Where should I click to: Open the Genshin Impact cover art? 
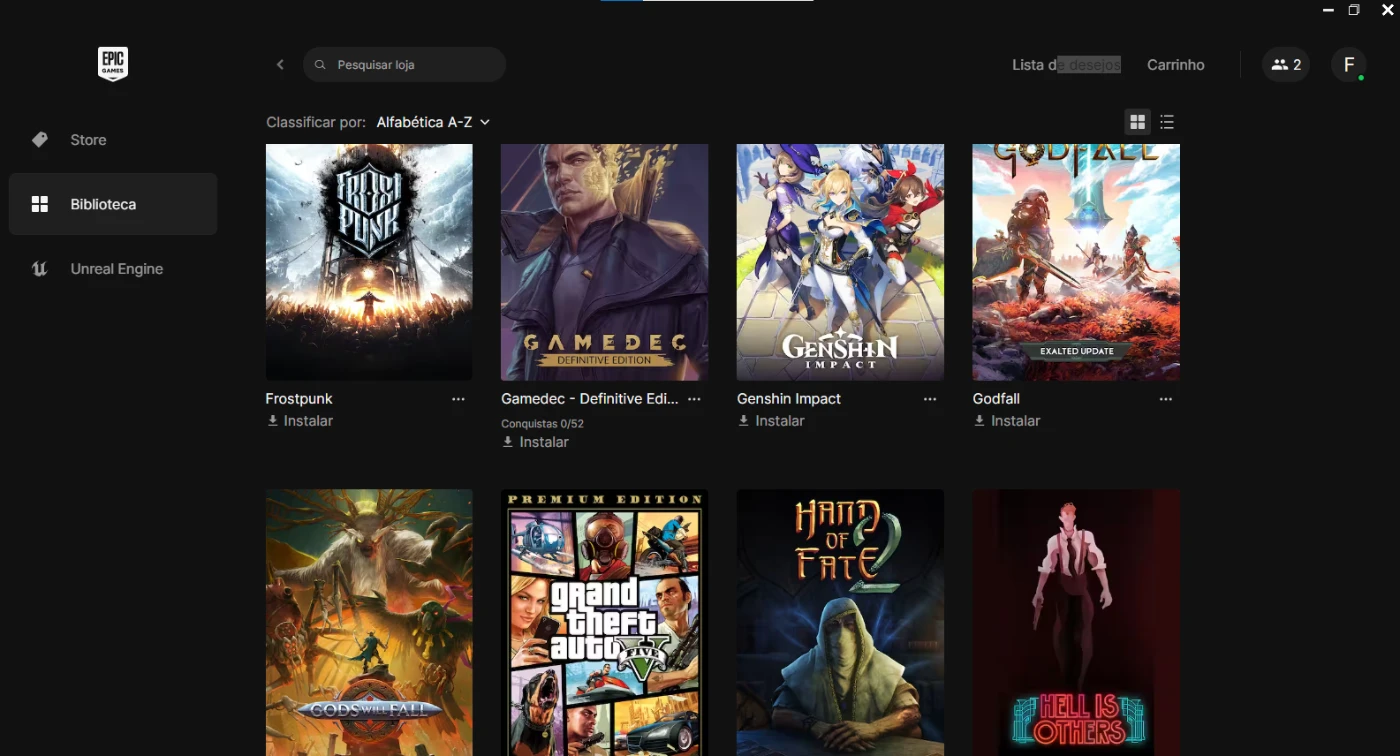coord(840,262)
